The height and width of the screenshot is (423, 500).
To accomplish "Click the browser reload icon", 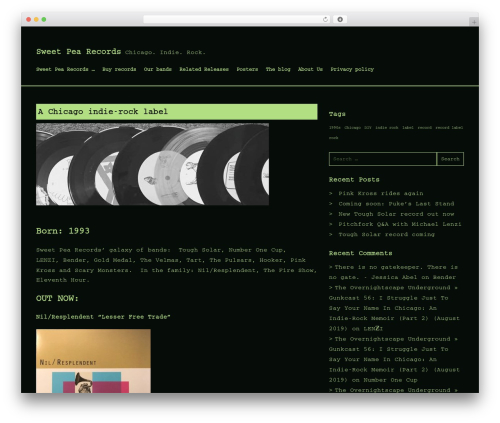I will tap(325, 19).
